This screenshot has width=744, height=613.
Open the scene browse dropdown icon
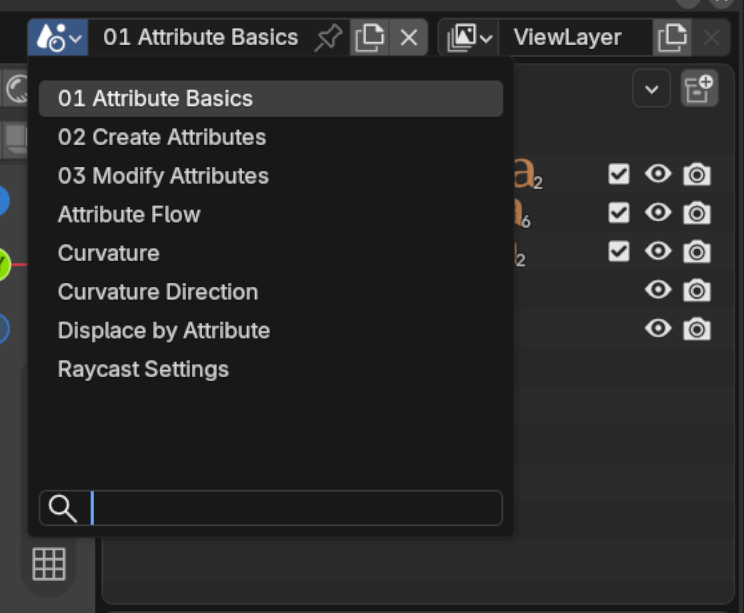point(57,37)
